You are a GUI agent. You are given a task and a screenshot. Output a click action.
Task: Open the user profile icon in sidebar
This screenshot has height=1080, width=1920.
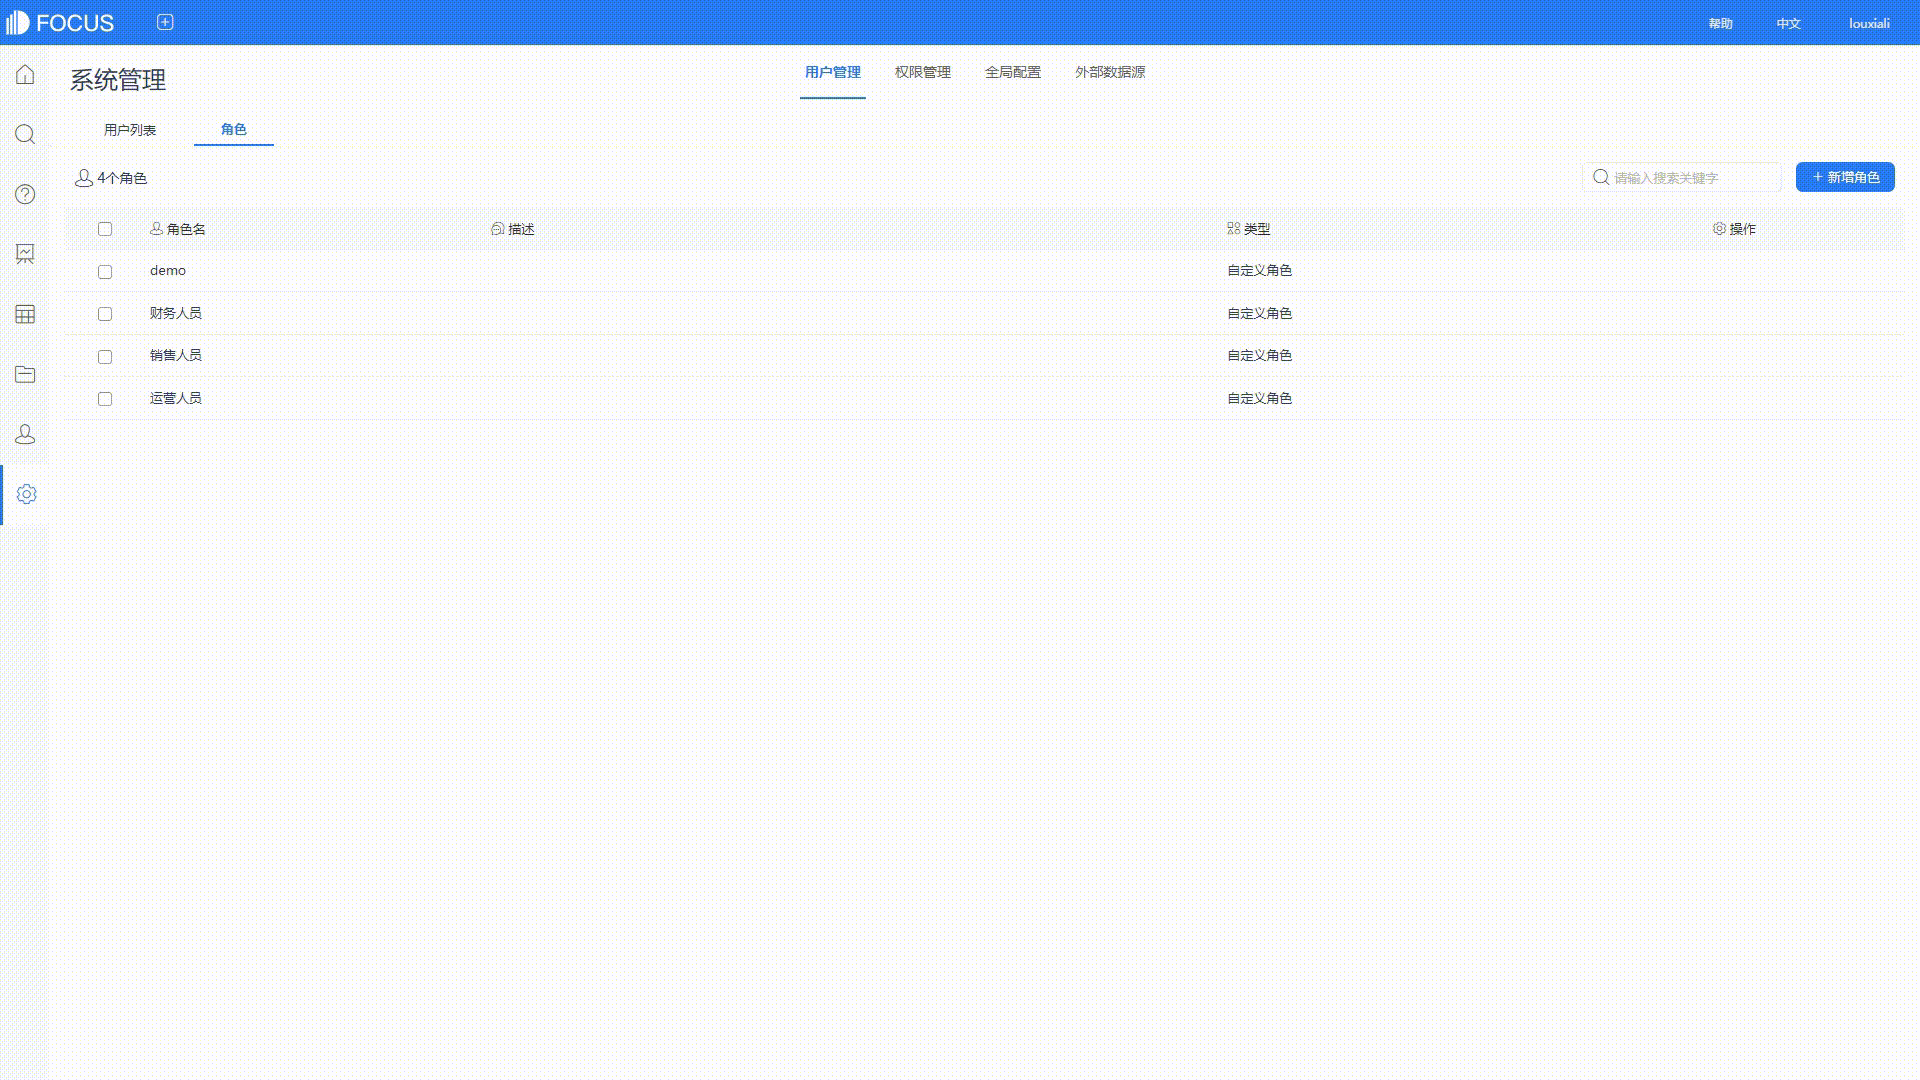[x=24, y=434]
